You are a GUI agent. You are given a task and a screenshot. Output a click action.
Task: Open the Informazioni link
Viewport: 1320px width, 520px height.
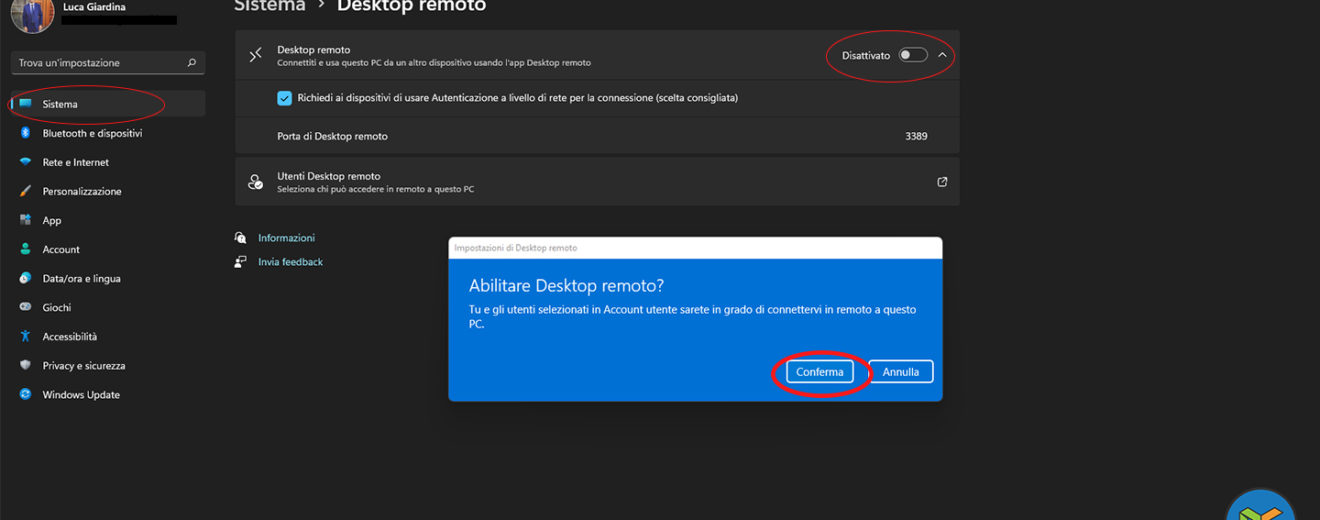coord(286,238)
